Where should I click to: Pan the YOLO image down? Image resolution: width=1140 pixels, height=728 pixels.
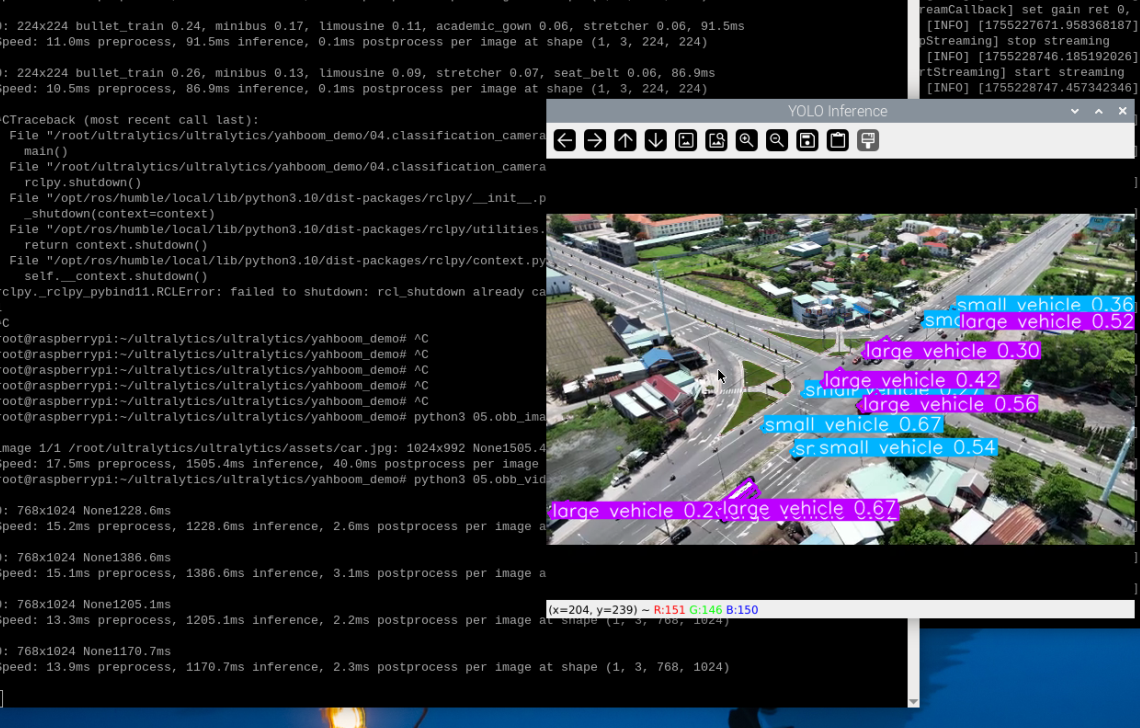(x=656, y=140)
